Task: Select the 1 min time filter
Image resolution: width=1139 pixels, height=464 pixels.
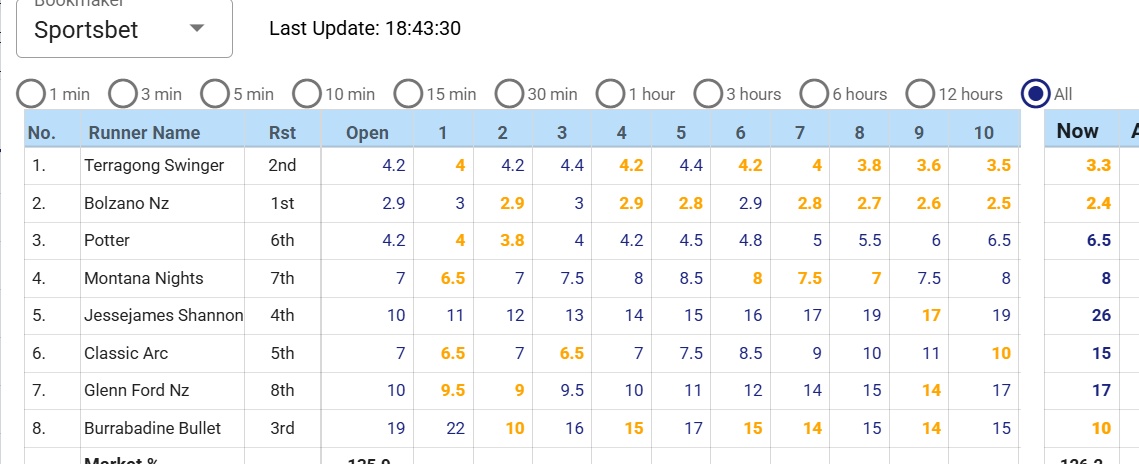Action: click(32, 94)
